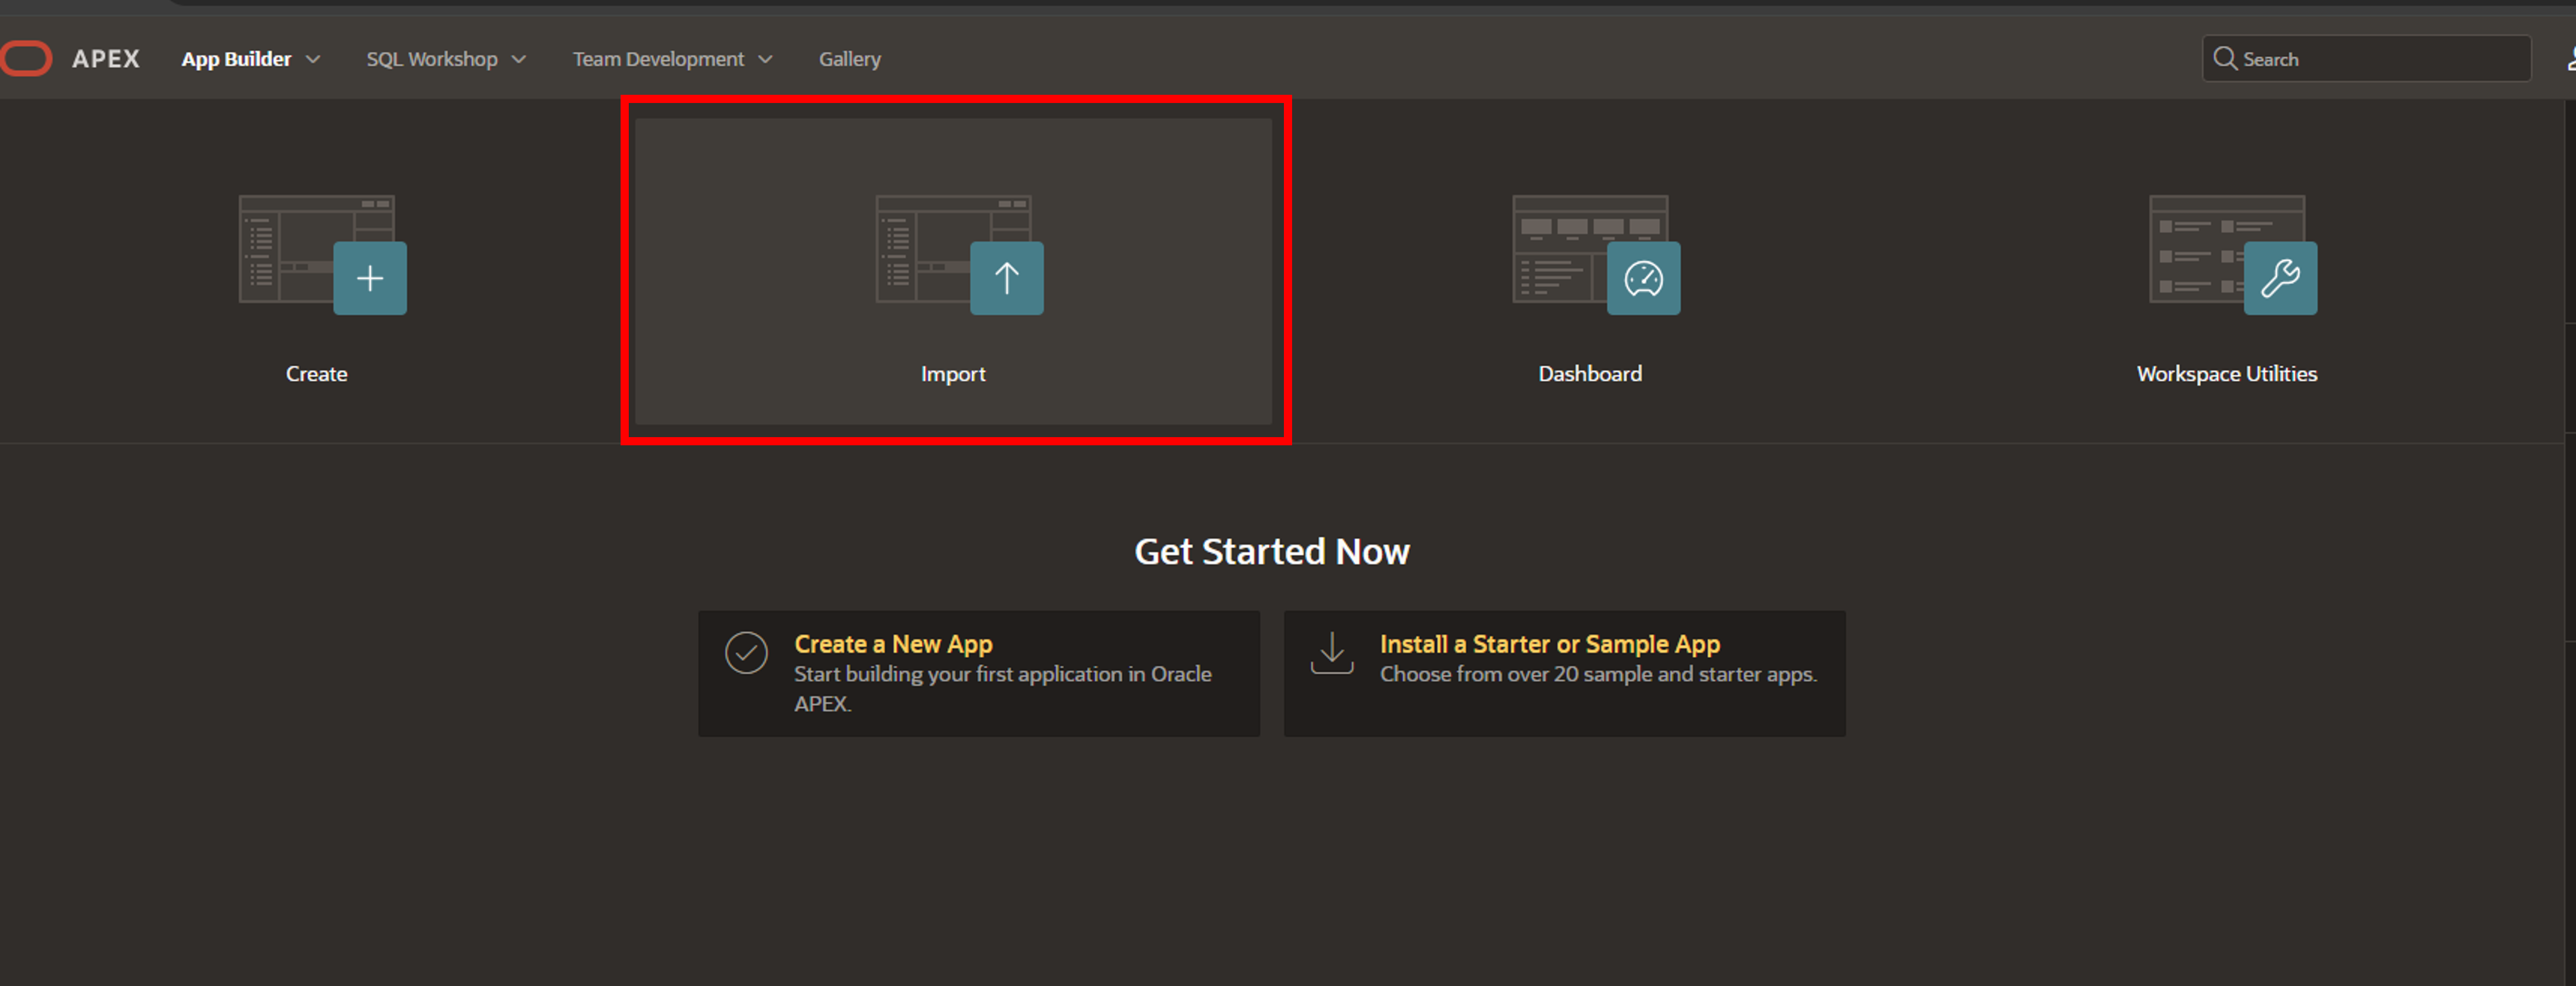The image size is (2576, 986).
Task: Click the Workspace Utilities label
Action: tap(2226, 374)
